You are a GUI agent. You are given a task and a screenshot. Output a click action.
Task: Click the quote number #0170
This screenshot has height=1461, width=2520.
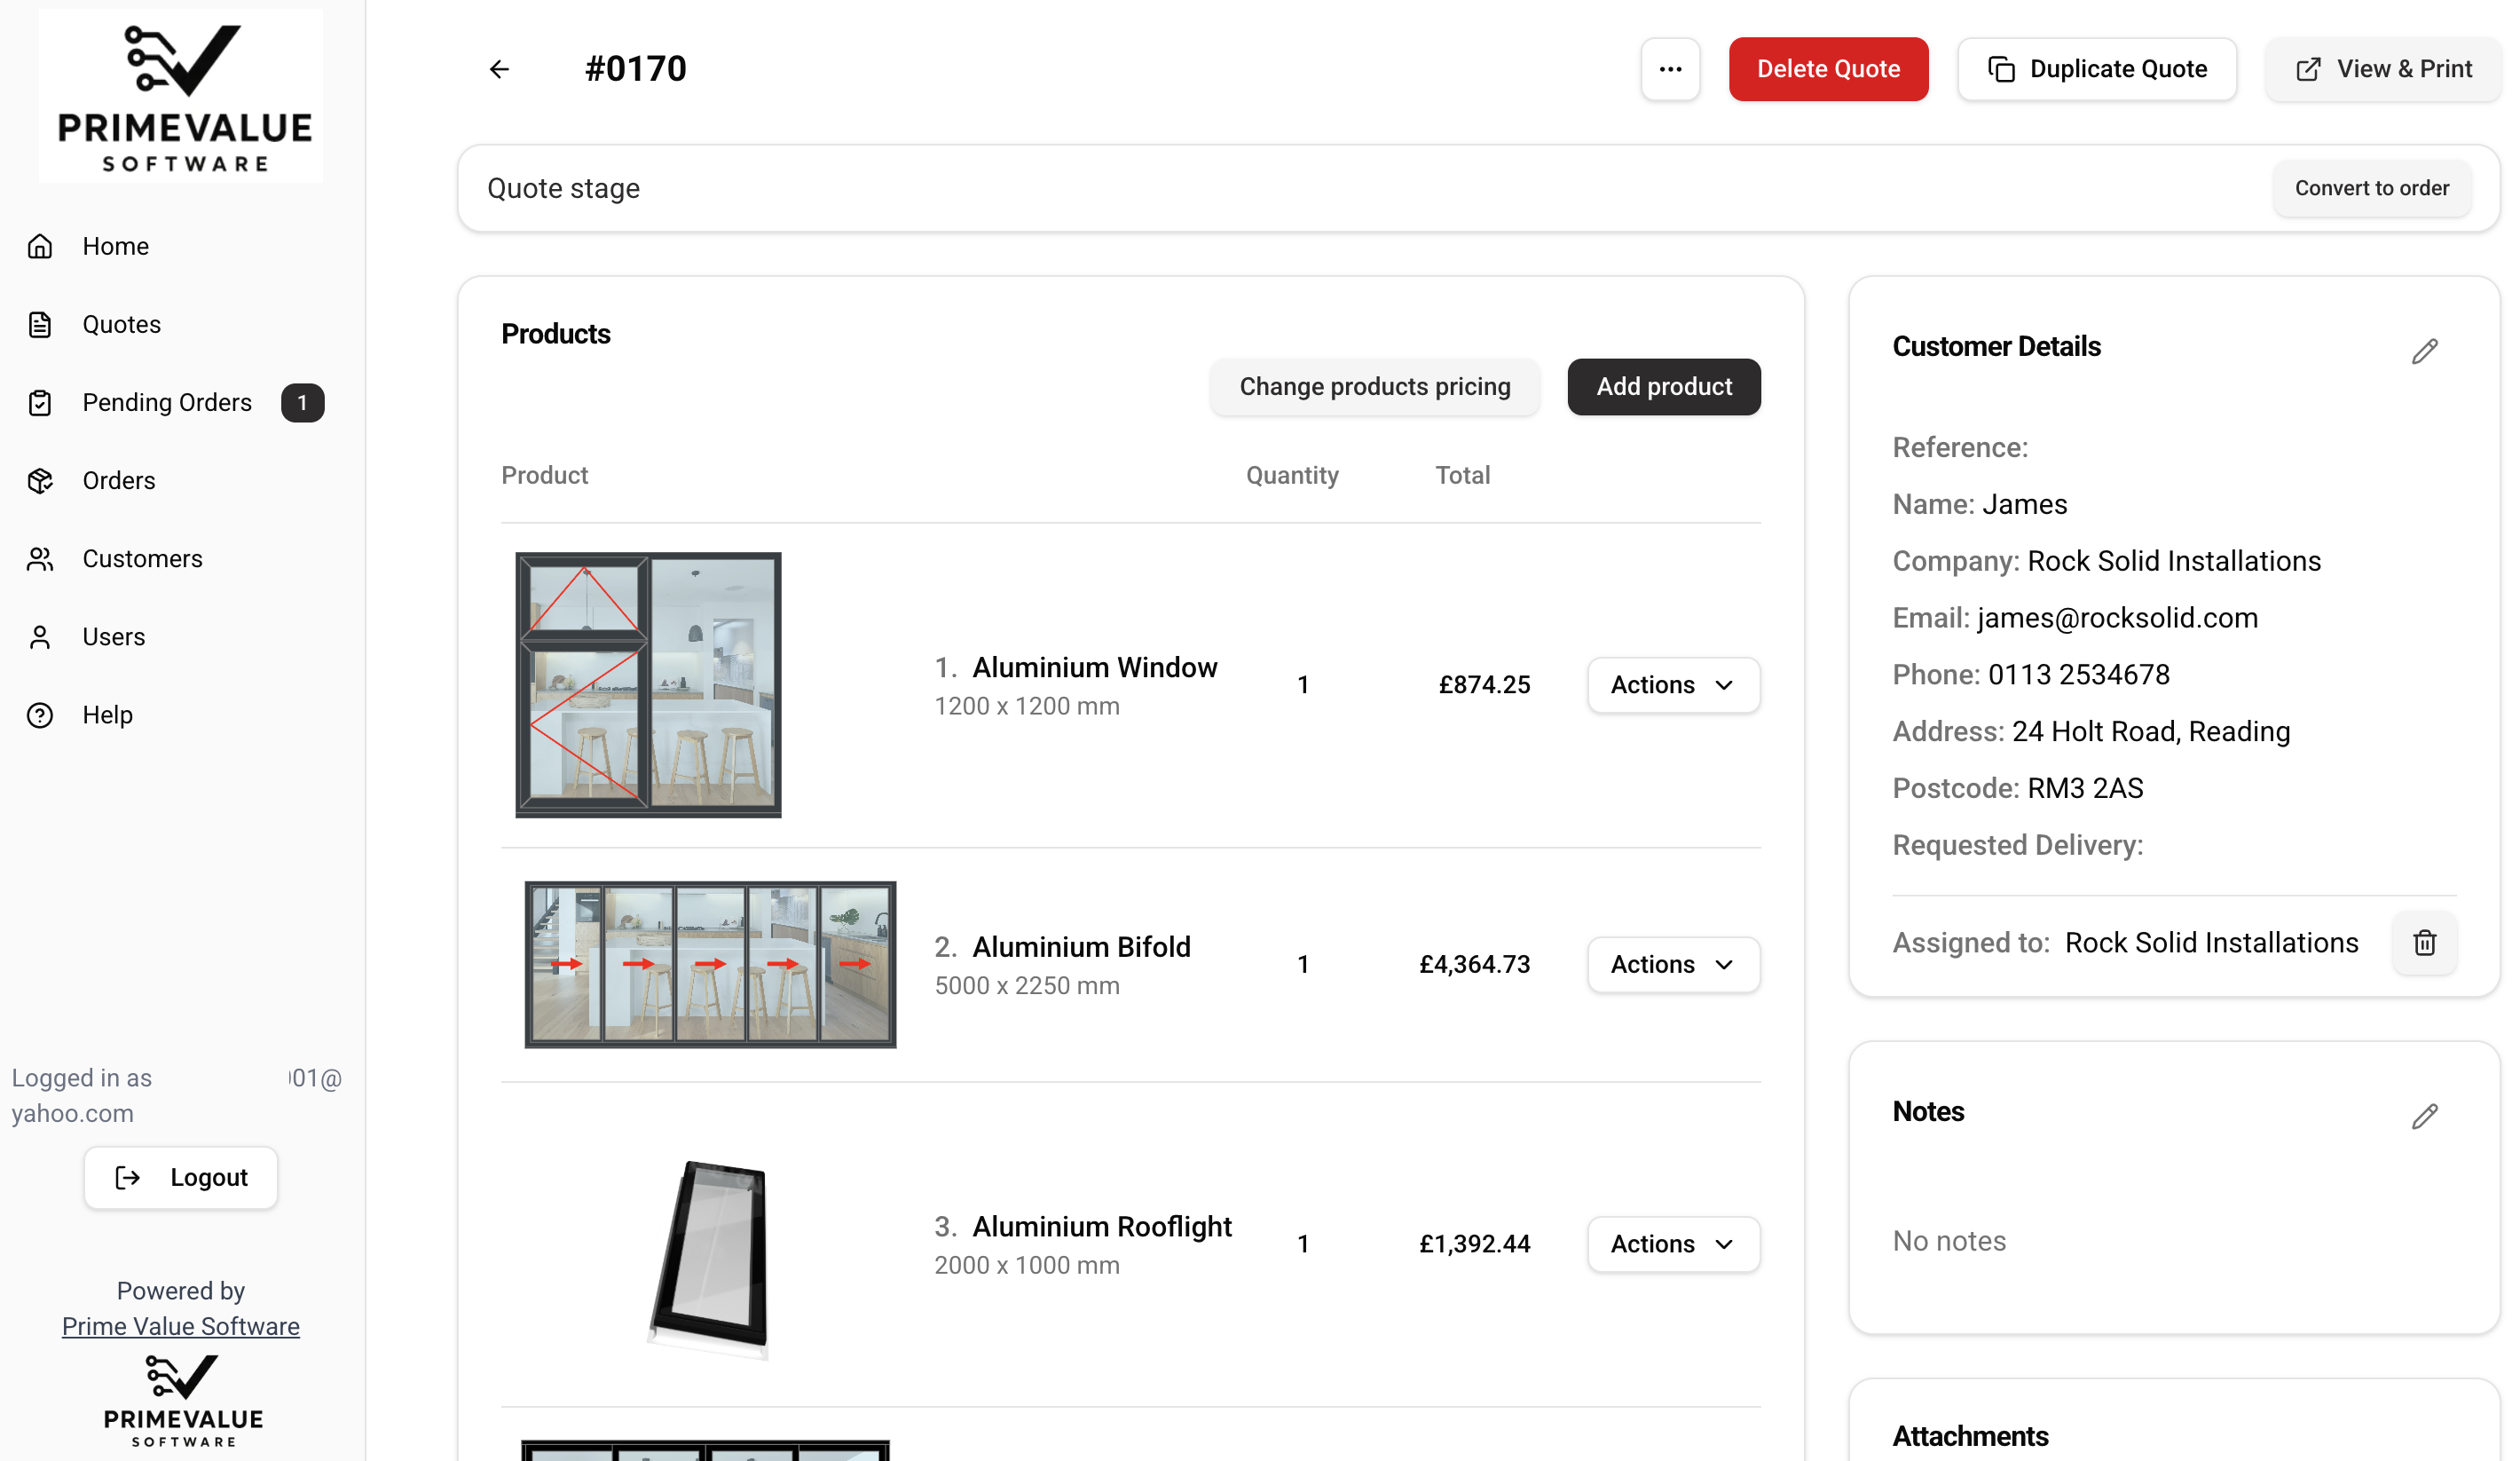(x=636, y=69)
